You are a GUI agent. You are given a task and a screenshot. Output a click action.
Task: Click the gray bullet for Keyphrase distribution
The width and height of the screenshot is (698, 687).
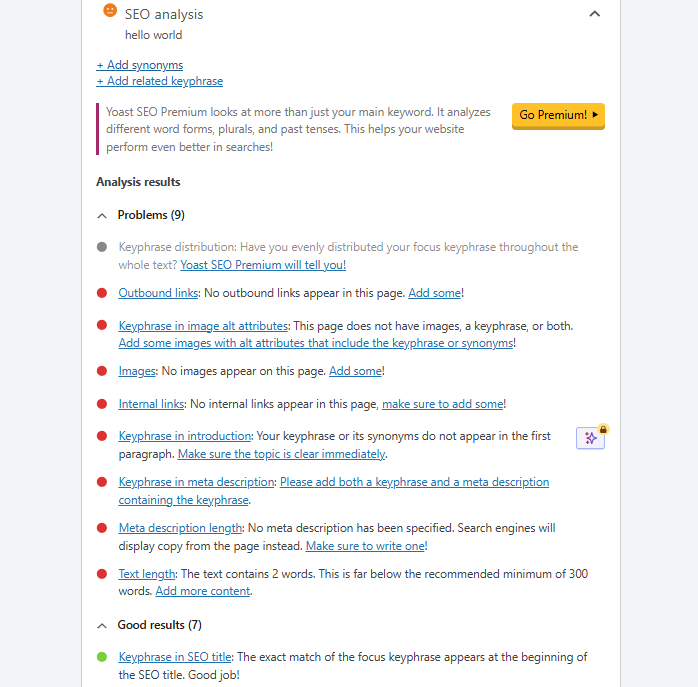[102, 247]
